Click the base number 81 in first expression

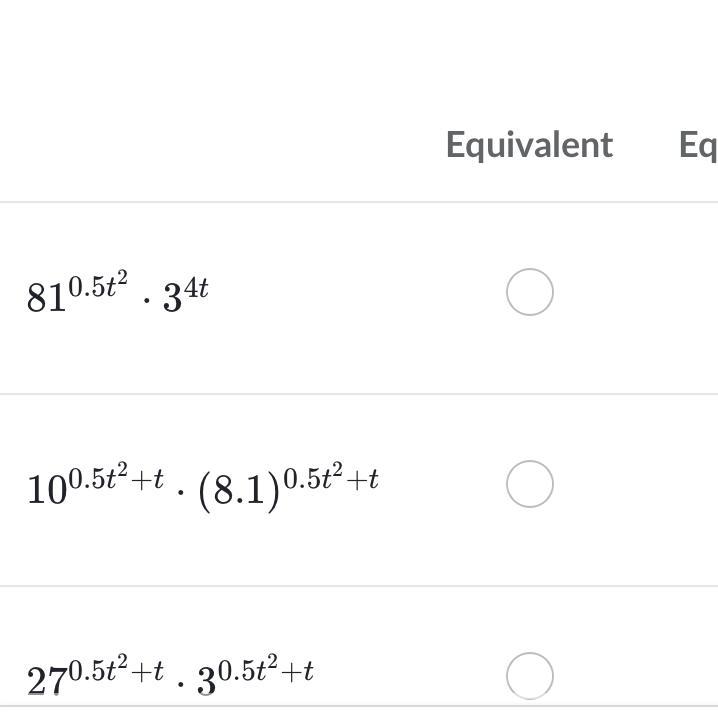tap(46, 299)
